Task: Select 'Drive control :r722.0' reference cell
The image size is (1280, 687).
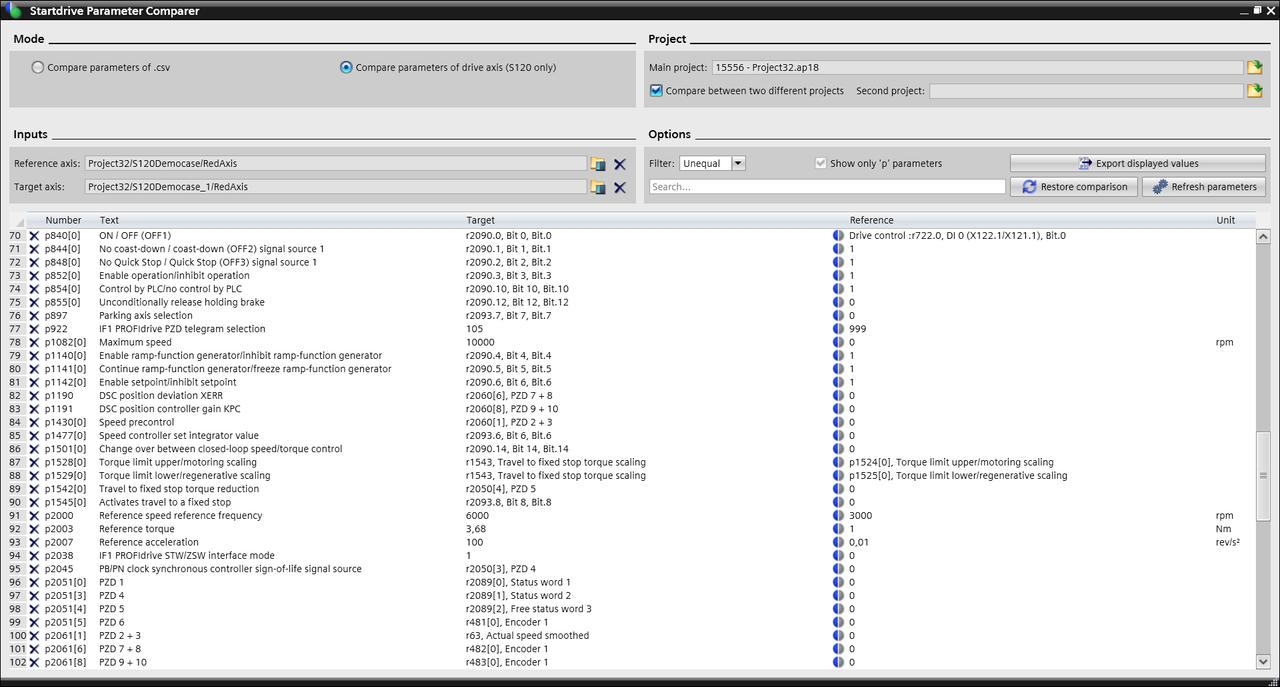Action: coord(957,236)
